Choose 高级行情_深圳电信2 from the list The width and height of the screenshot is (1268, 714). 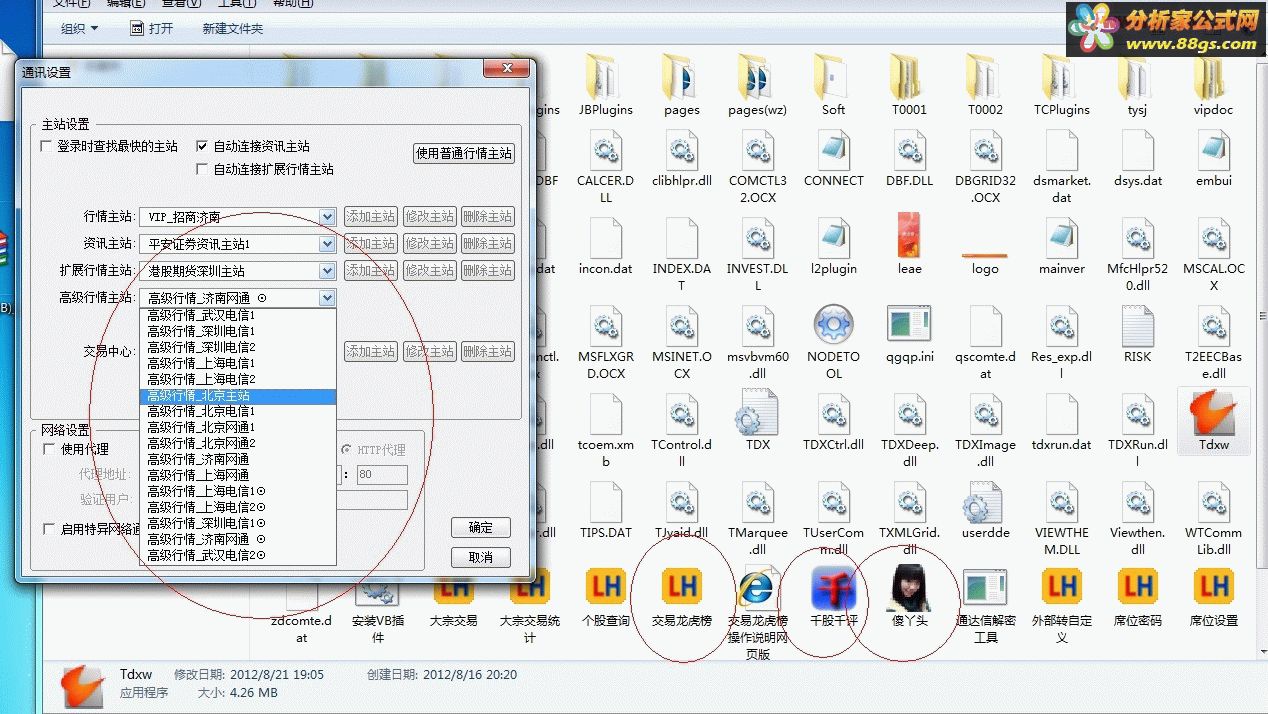pos(238,347)
